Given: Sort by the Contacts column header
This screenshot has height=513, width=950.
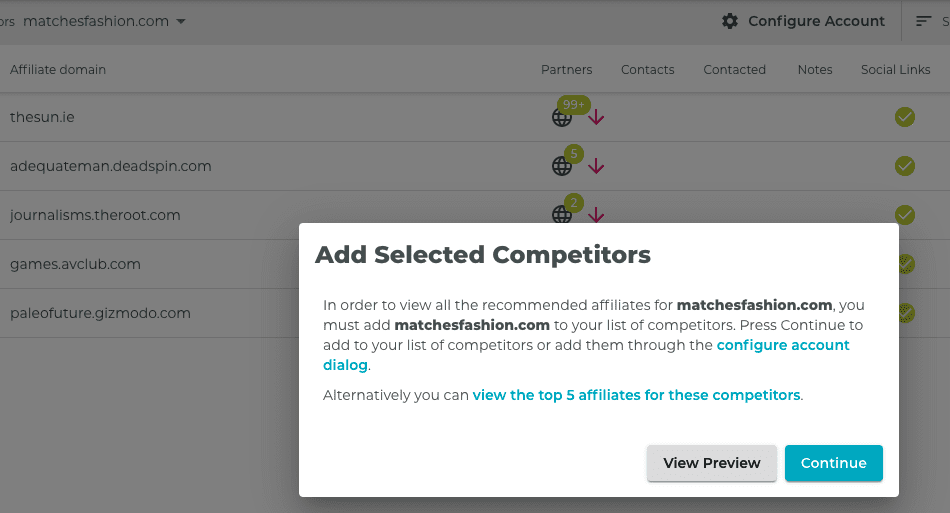Looking at the screenshot, I should click(x=648, y=70).
